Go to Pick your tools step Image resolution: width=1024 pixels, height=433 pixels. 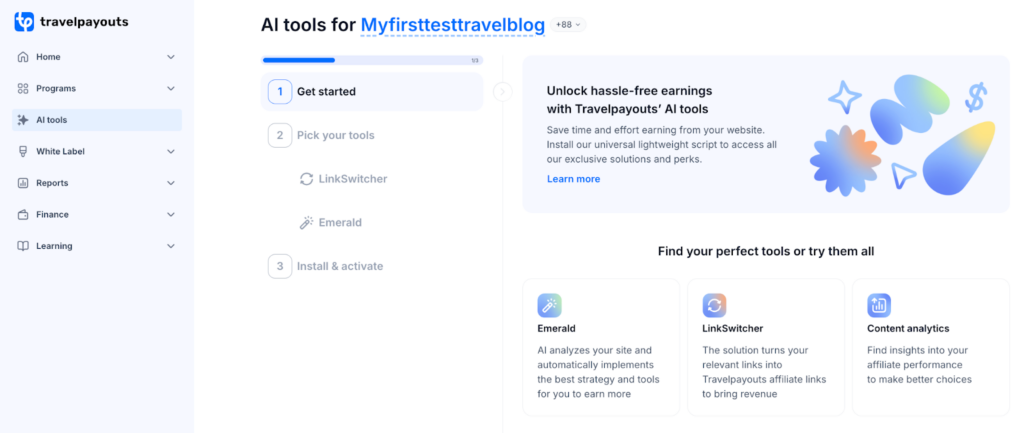335,135
